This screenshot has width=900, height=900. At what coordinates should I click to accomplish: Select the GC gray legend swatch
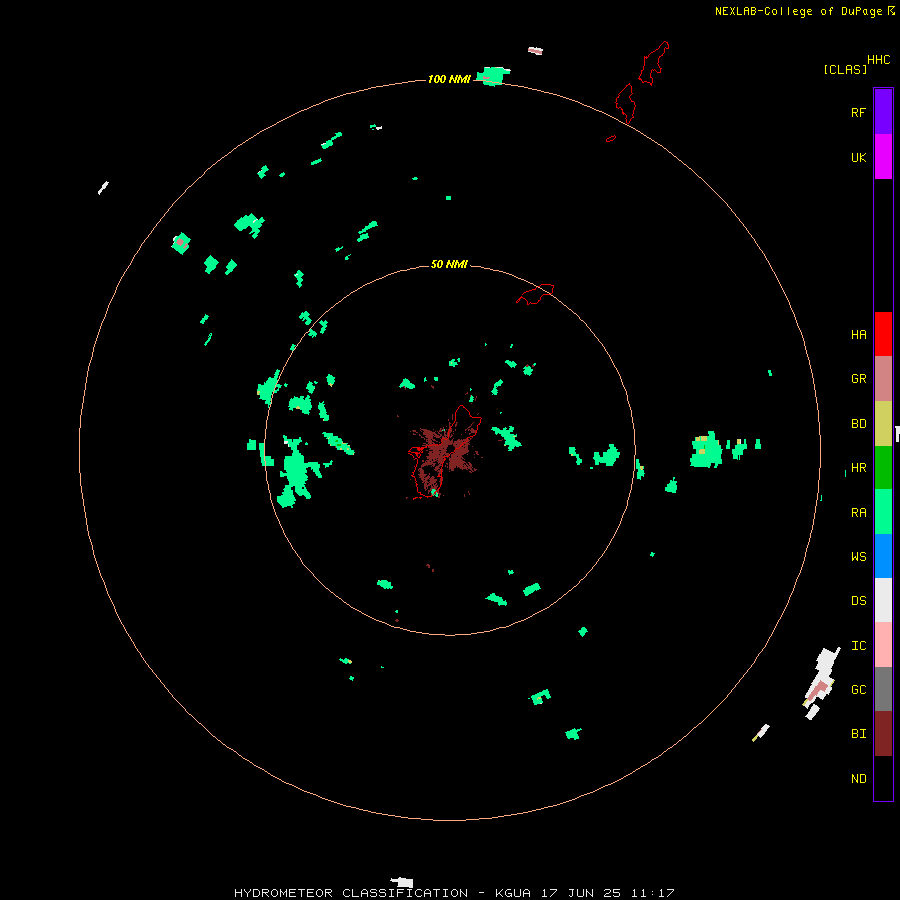(x=883, y=689)
